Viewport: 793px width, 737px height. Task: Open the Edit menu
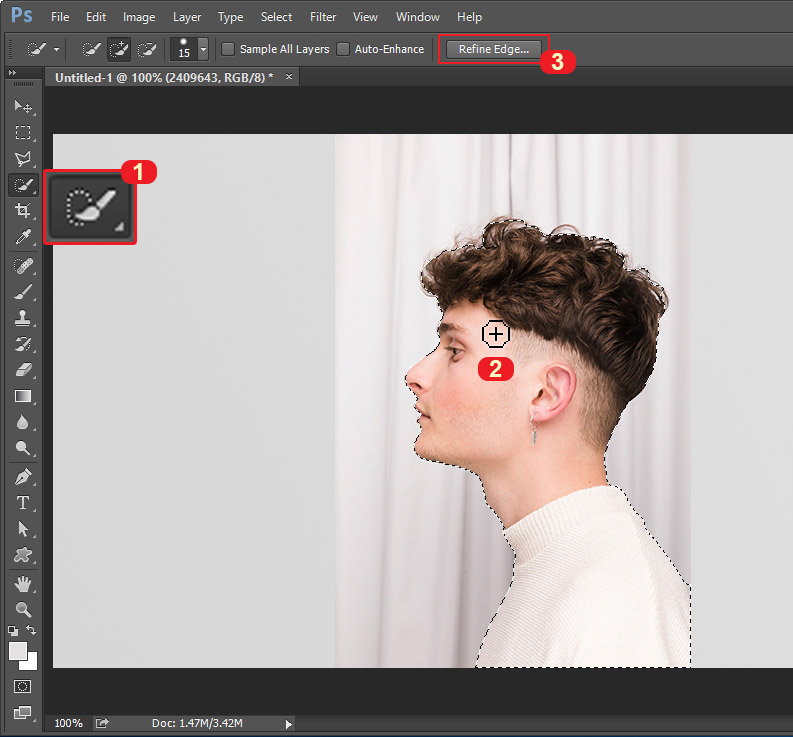pos(96,17)
